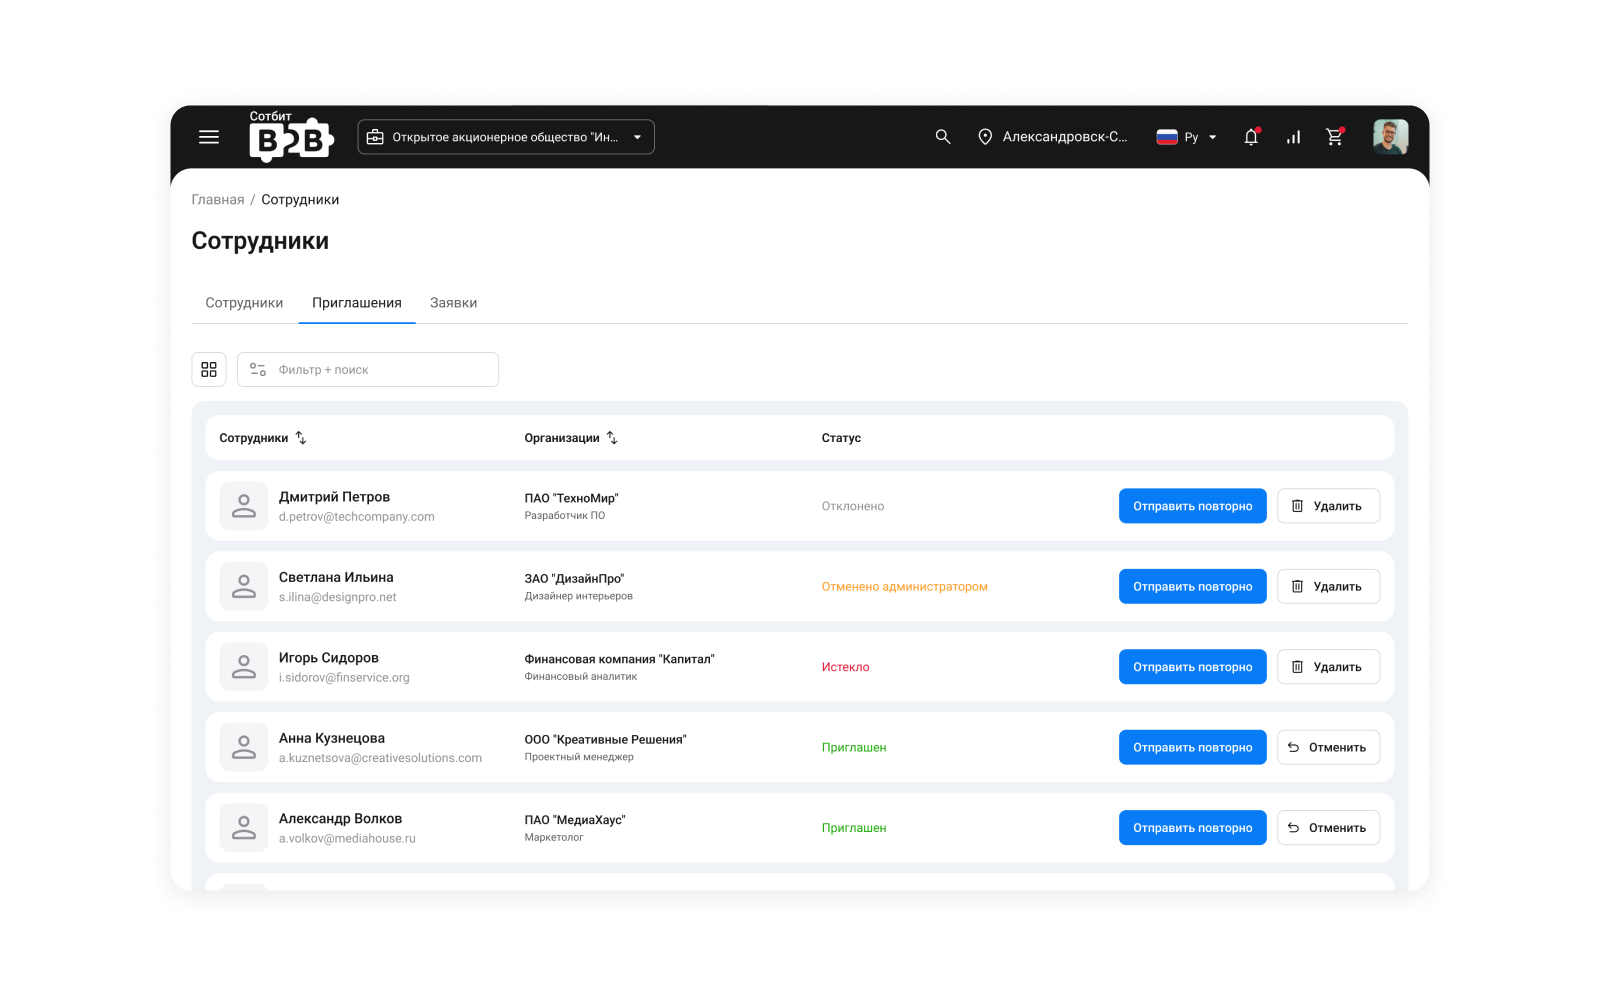This screenshot has height=996, width=1600.
Task: Open the shopping cart
Action: (1335, 137)
